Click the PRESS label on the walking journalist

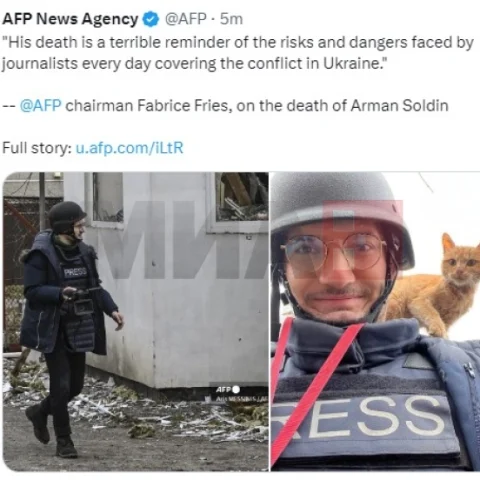click(76, 272)
